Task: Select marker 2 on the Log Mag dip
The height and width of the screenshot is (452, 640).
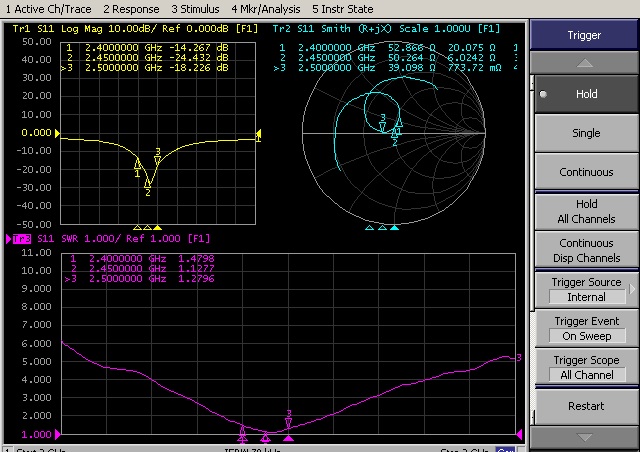Action: click(x=148, y=182)
